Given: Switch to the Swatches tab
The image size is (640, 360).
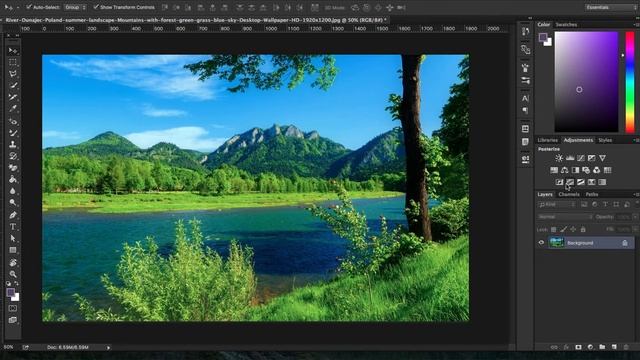Looking at the screenshot, I should pos(566,24).
